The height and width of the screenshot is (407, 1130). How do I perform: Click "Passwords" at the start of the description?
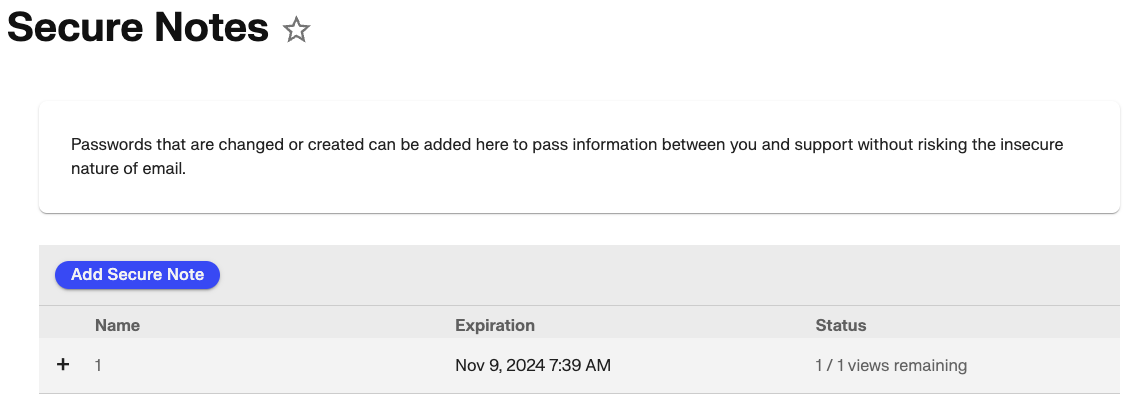(x=110, y=144)
